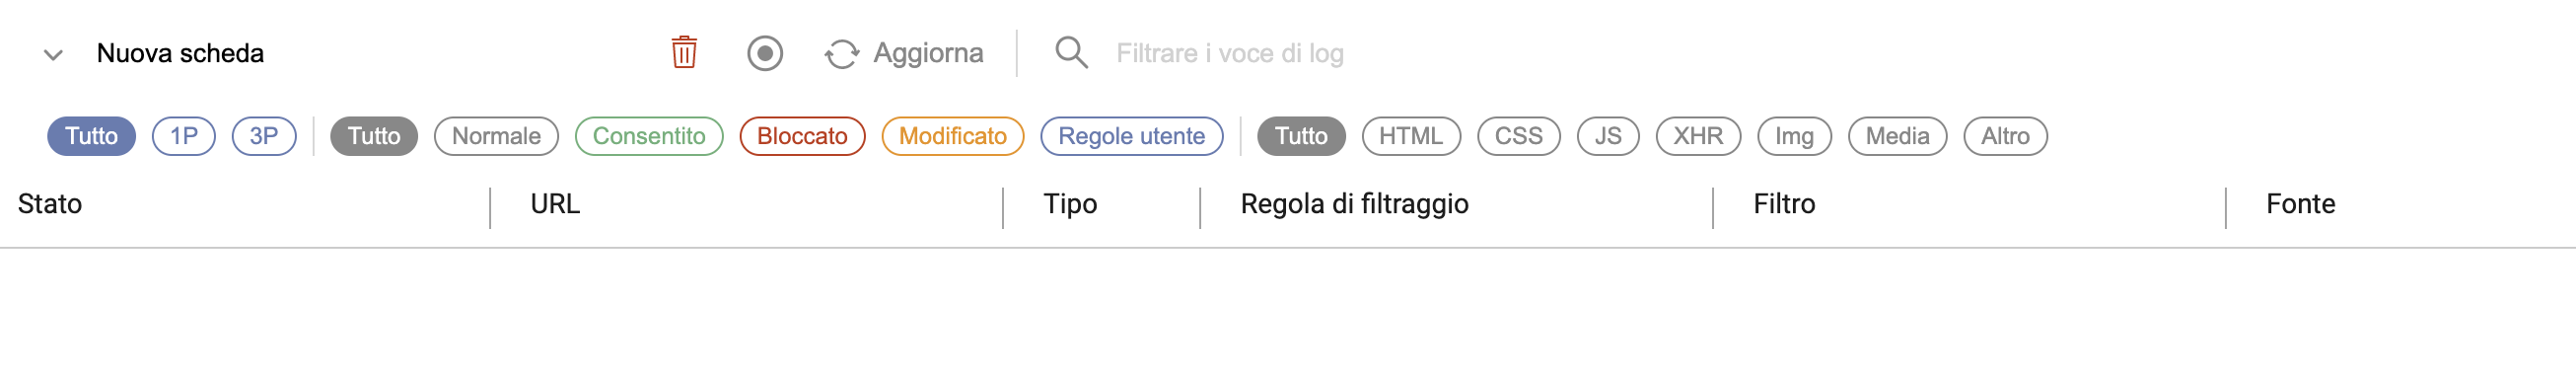Enable the Bloccato status filter

pyautogui.click(x=802, y=136)
